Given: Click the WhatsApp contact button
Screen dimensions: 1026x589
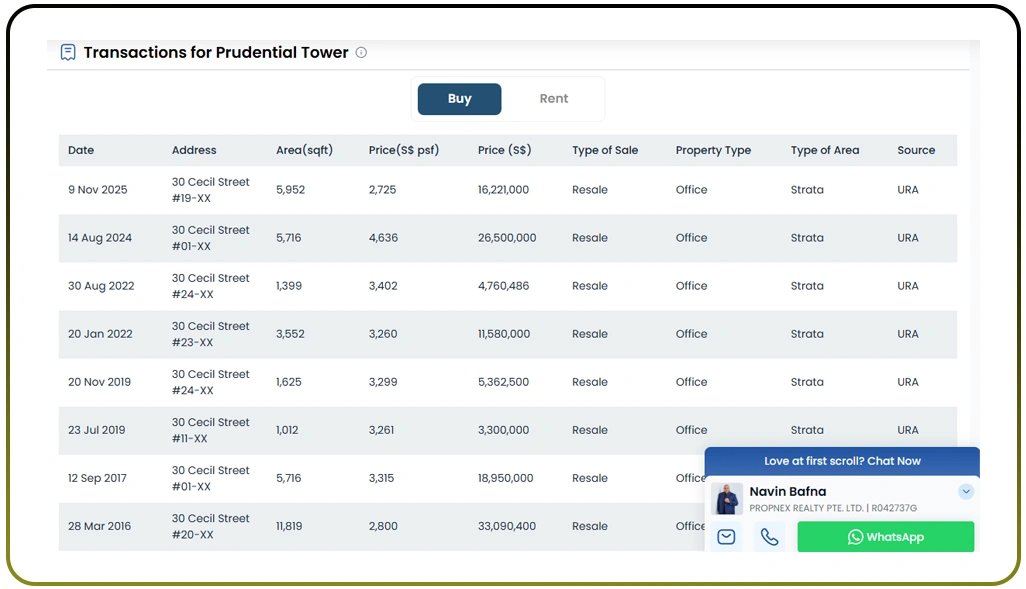Looking at the screenshot, I should (x=885, y=537).
